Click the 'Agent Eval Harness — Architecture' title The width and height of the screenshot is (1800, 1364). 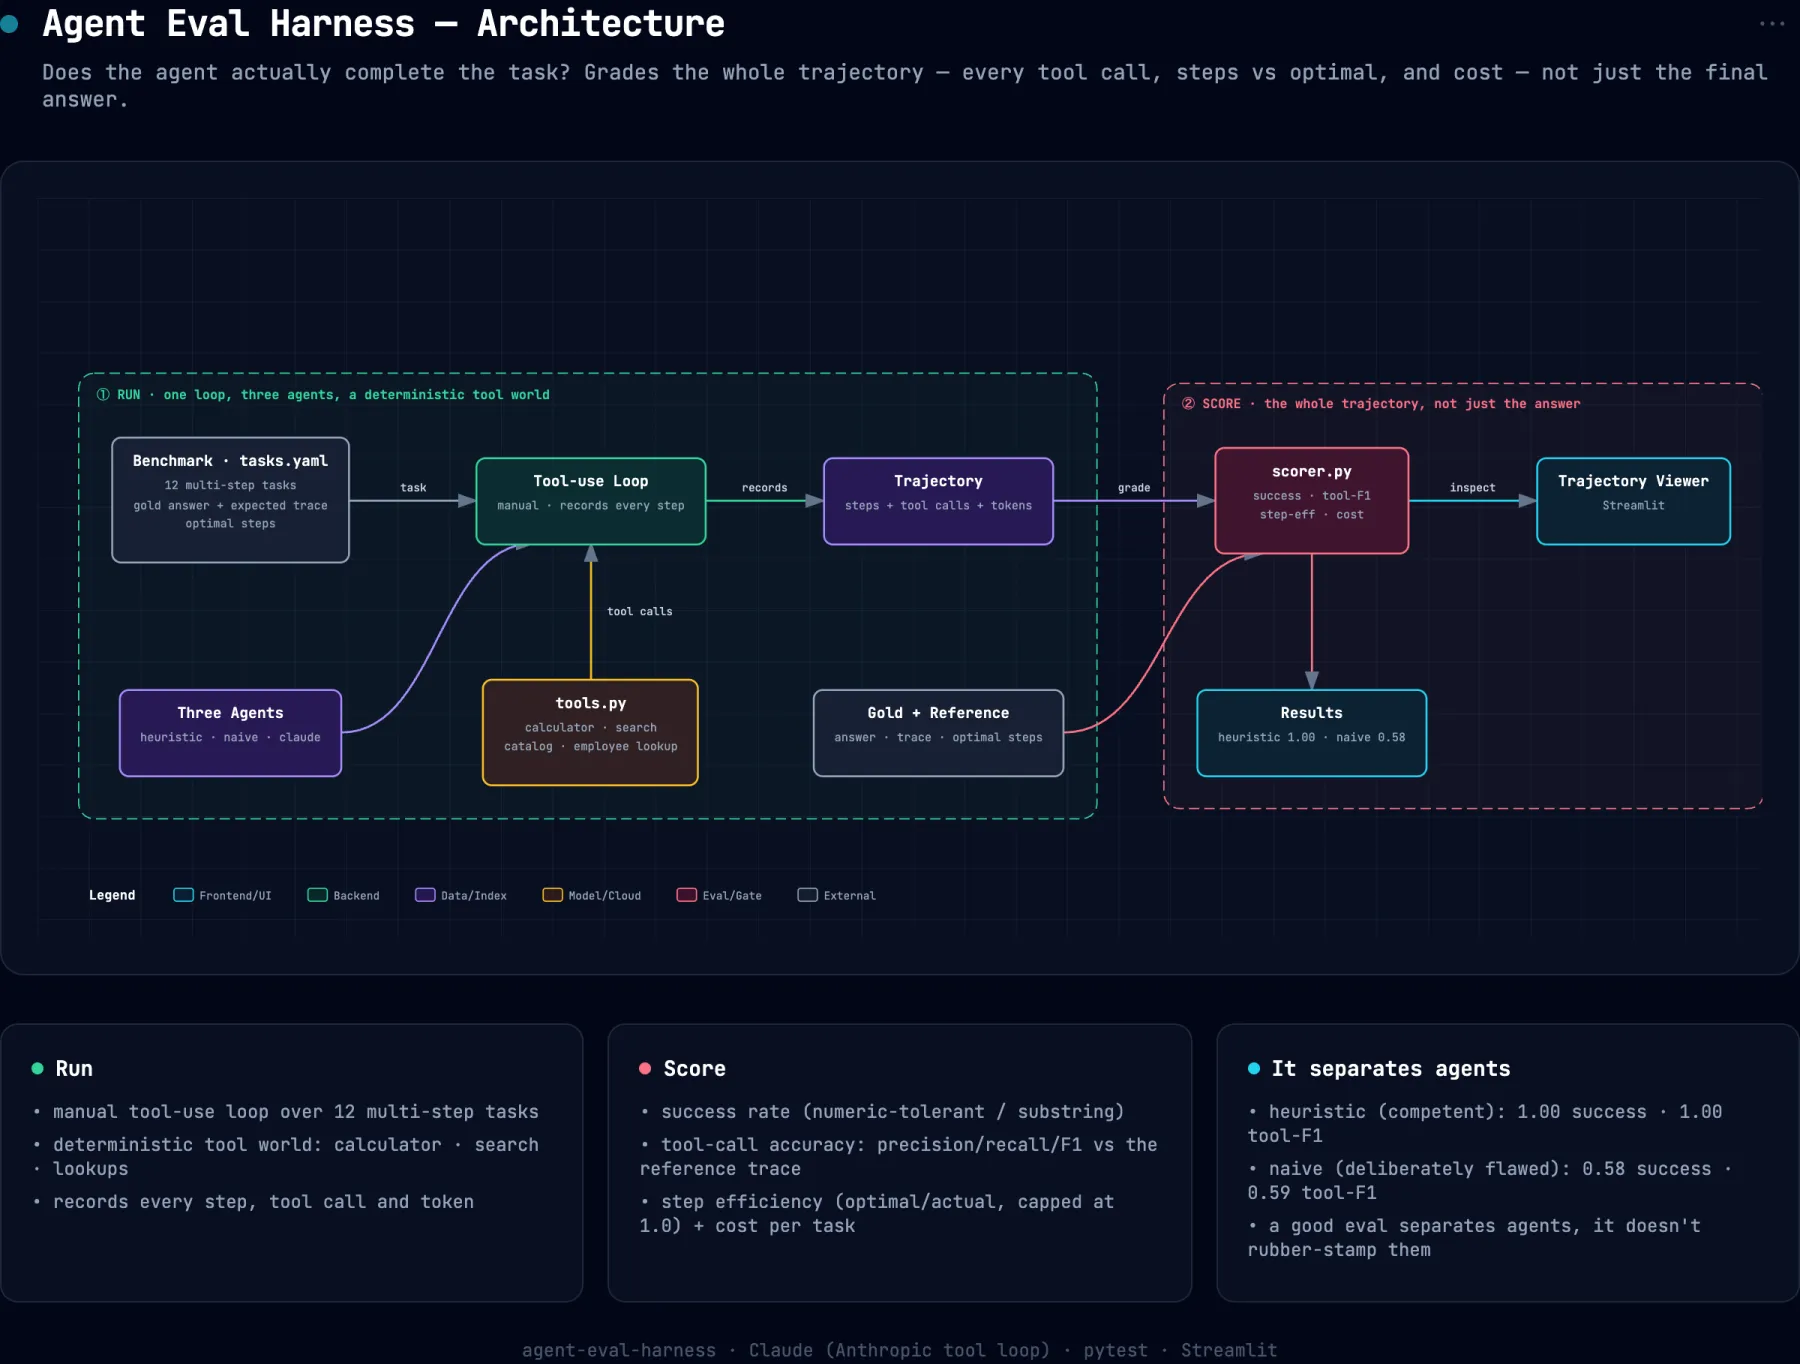pos(383,24)
